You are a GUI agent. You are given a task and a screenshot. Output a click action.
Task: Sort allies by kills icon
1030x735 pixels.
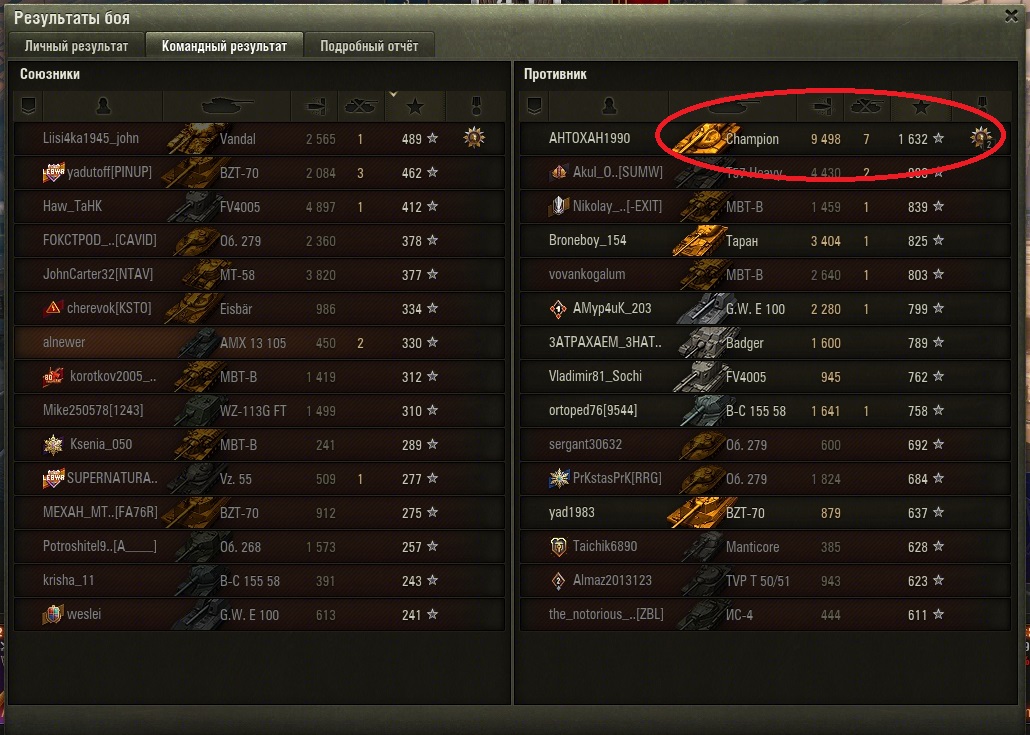tap(361, 106)
